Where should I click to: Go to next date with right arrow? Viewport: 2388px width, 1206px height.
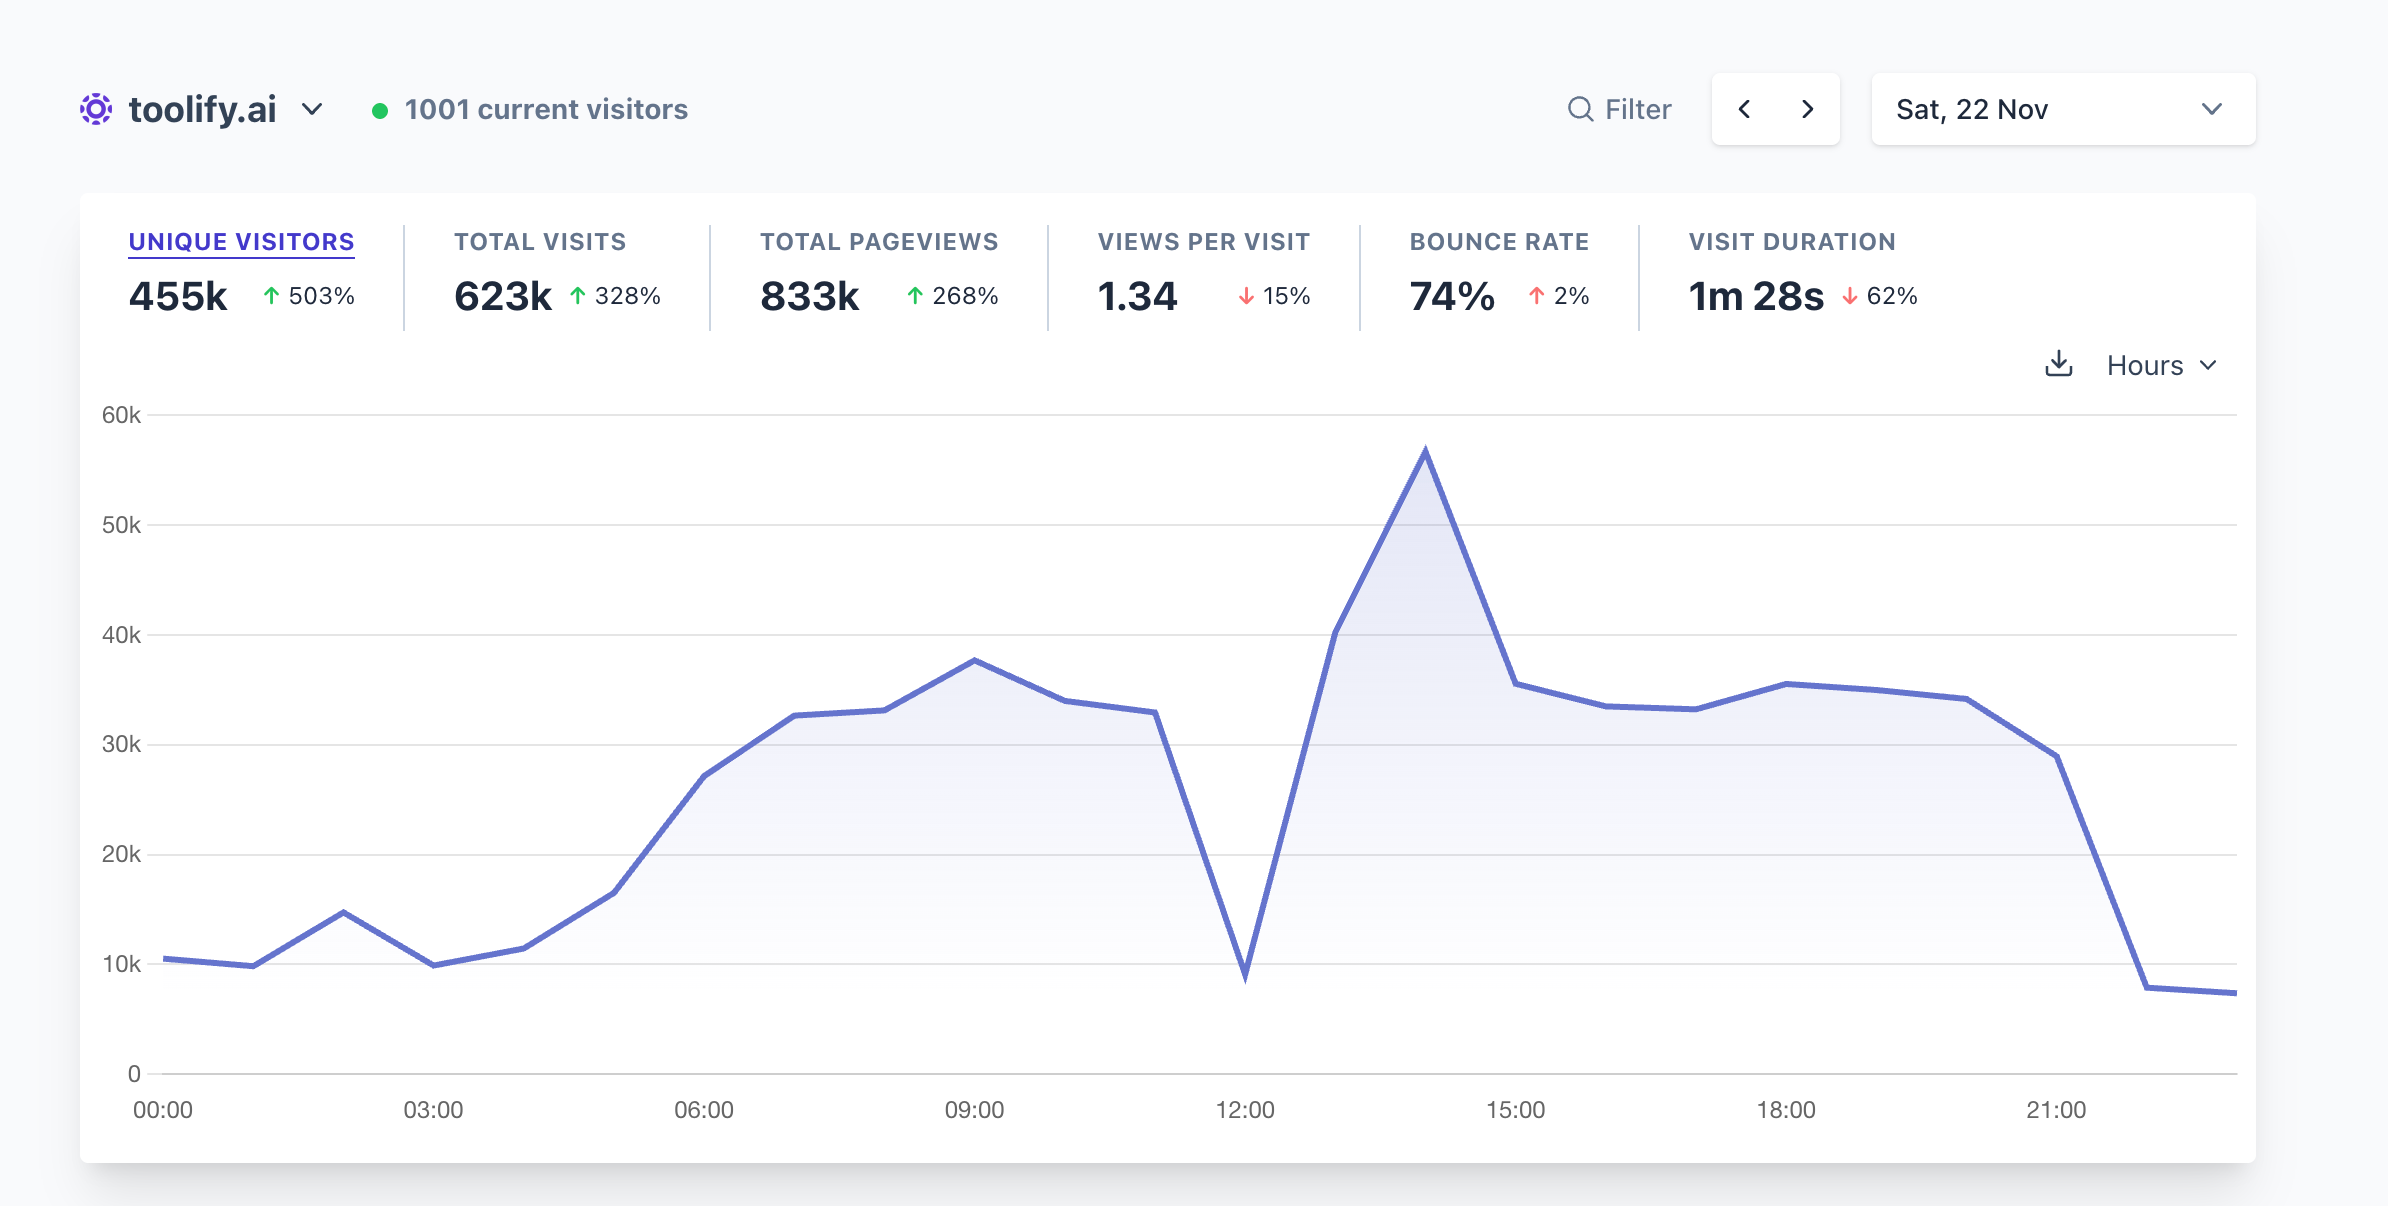pos(1807,109)
